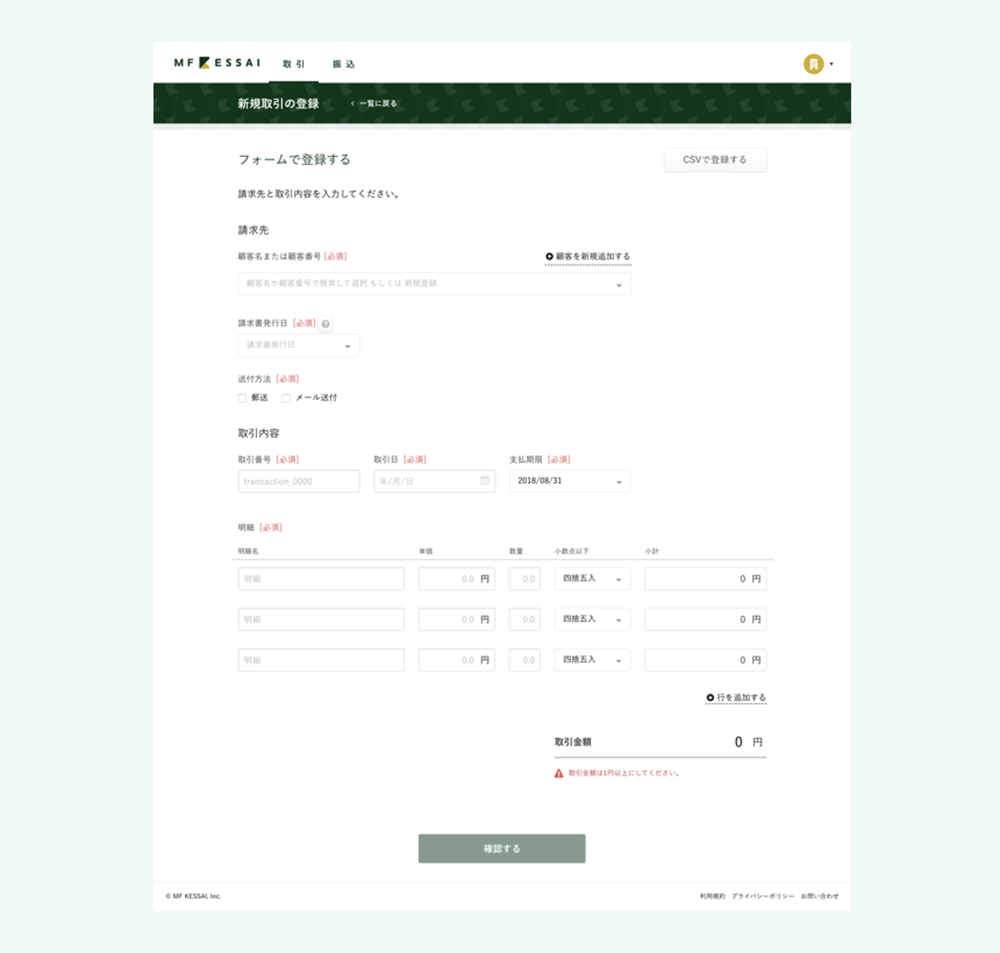This screenshot has width=1000, height=953.
Task: Go back via 一覧に戻る link
Action: tap(374, 103)
